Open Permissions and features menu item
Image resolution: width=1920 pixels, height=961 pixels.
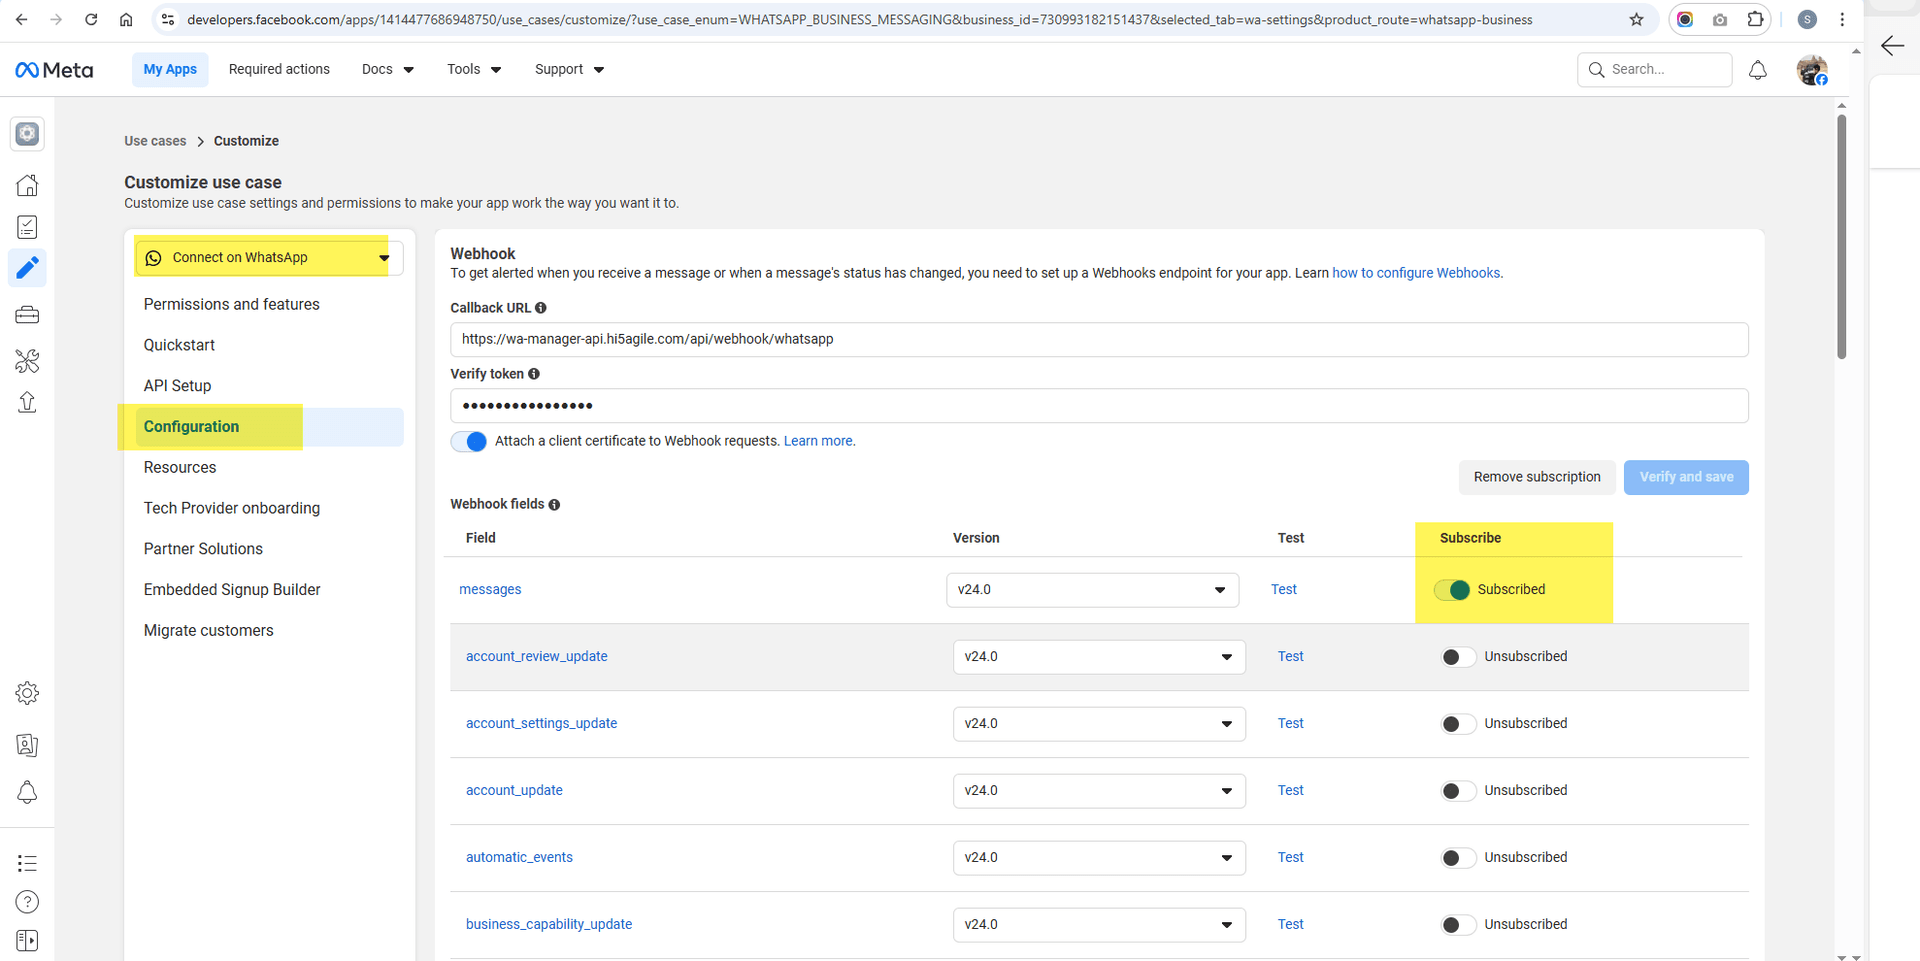click(x=231, y=304)
